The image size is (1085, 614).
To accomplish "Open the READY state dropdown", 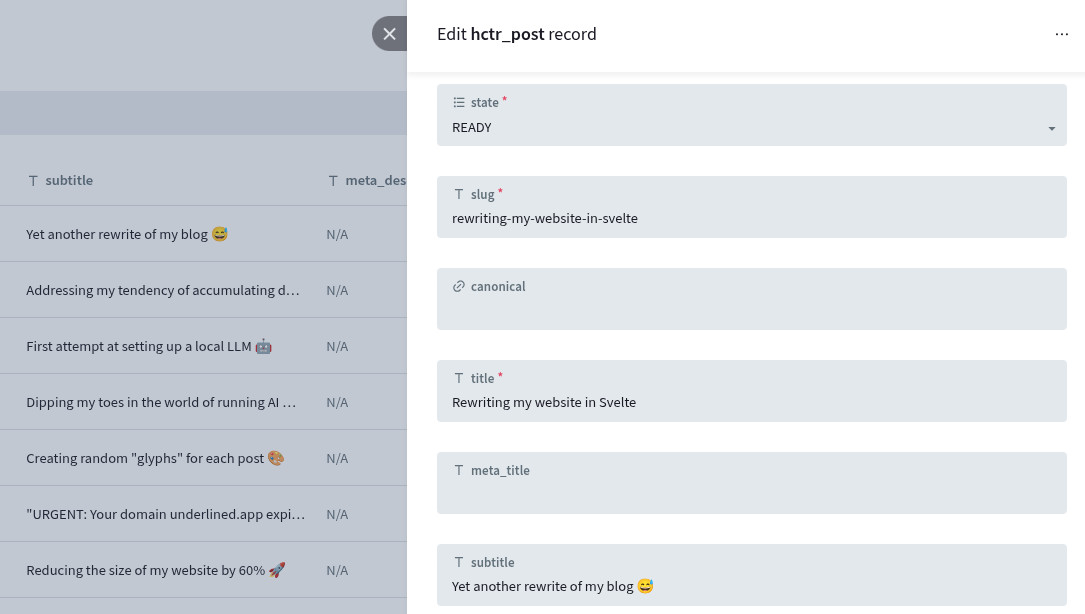I will point(752,127).
